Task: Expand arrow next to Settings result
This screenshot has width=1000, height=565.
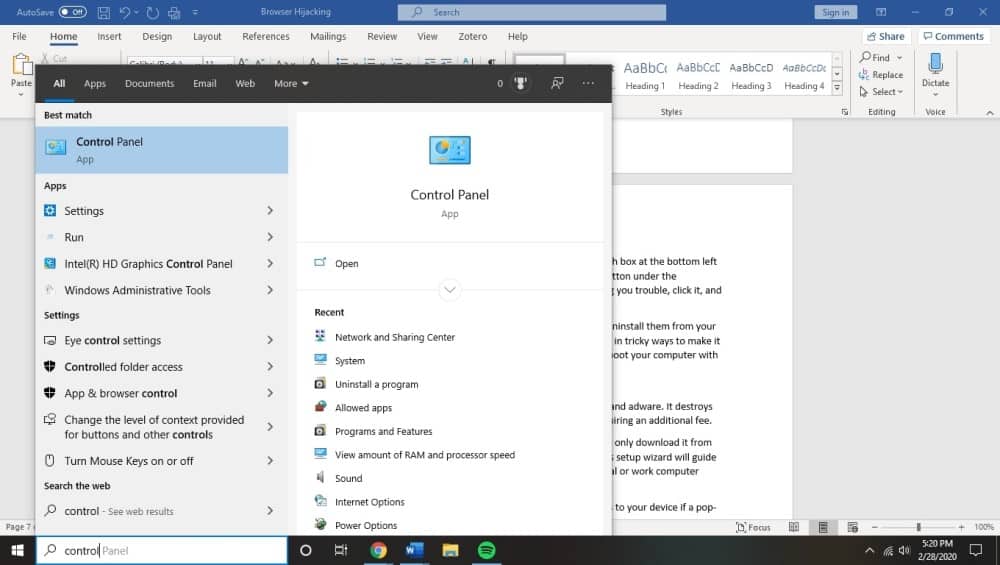Action: [x=270, y=210]
